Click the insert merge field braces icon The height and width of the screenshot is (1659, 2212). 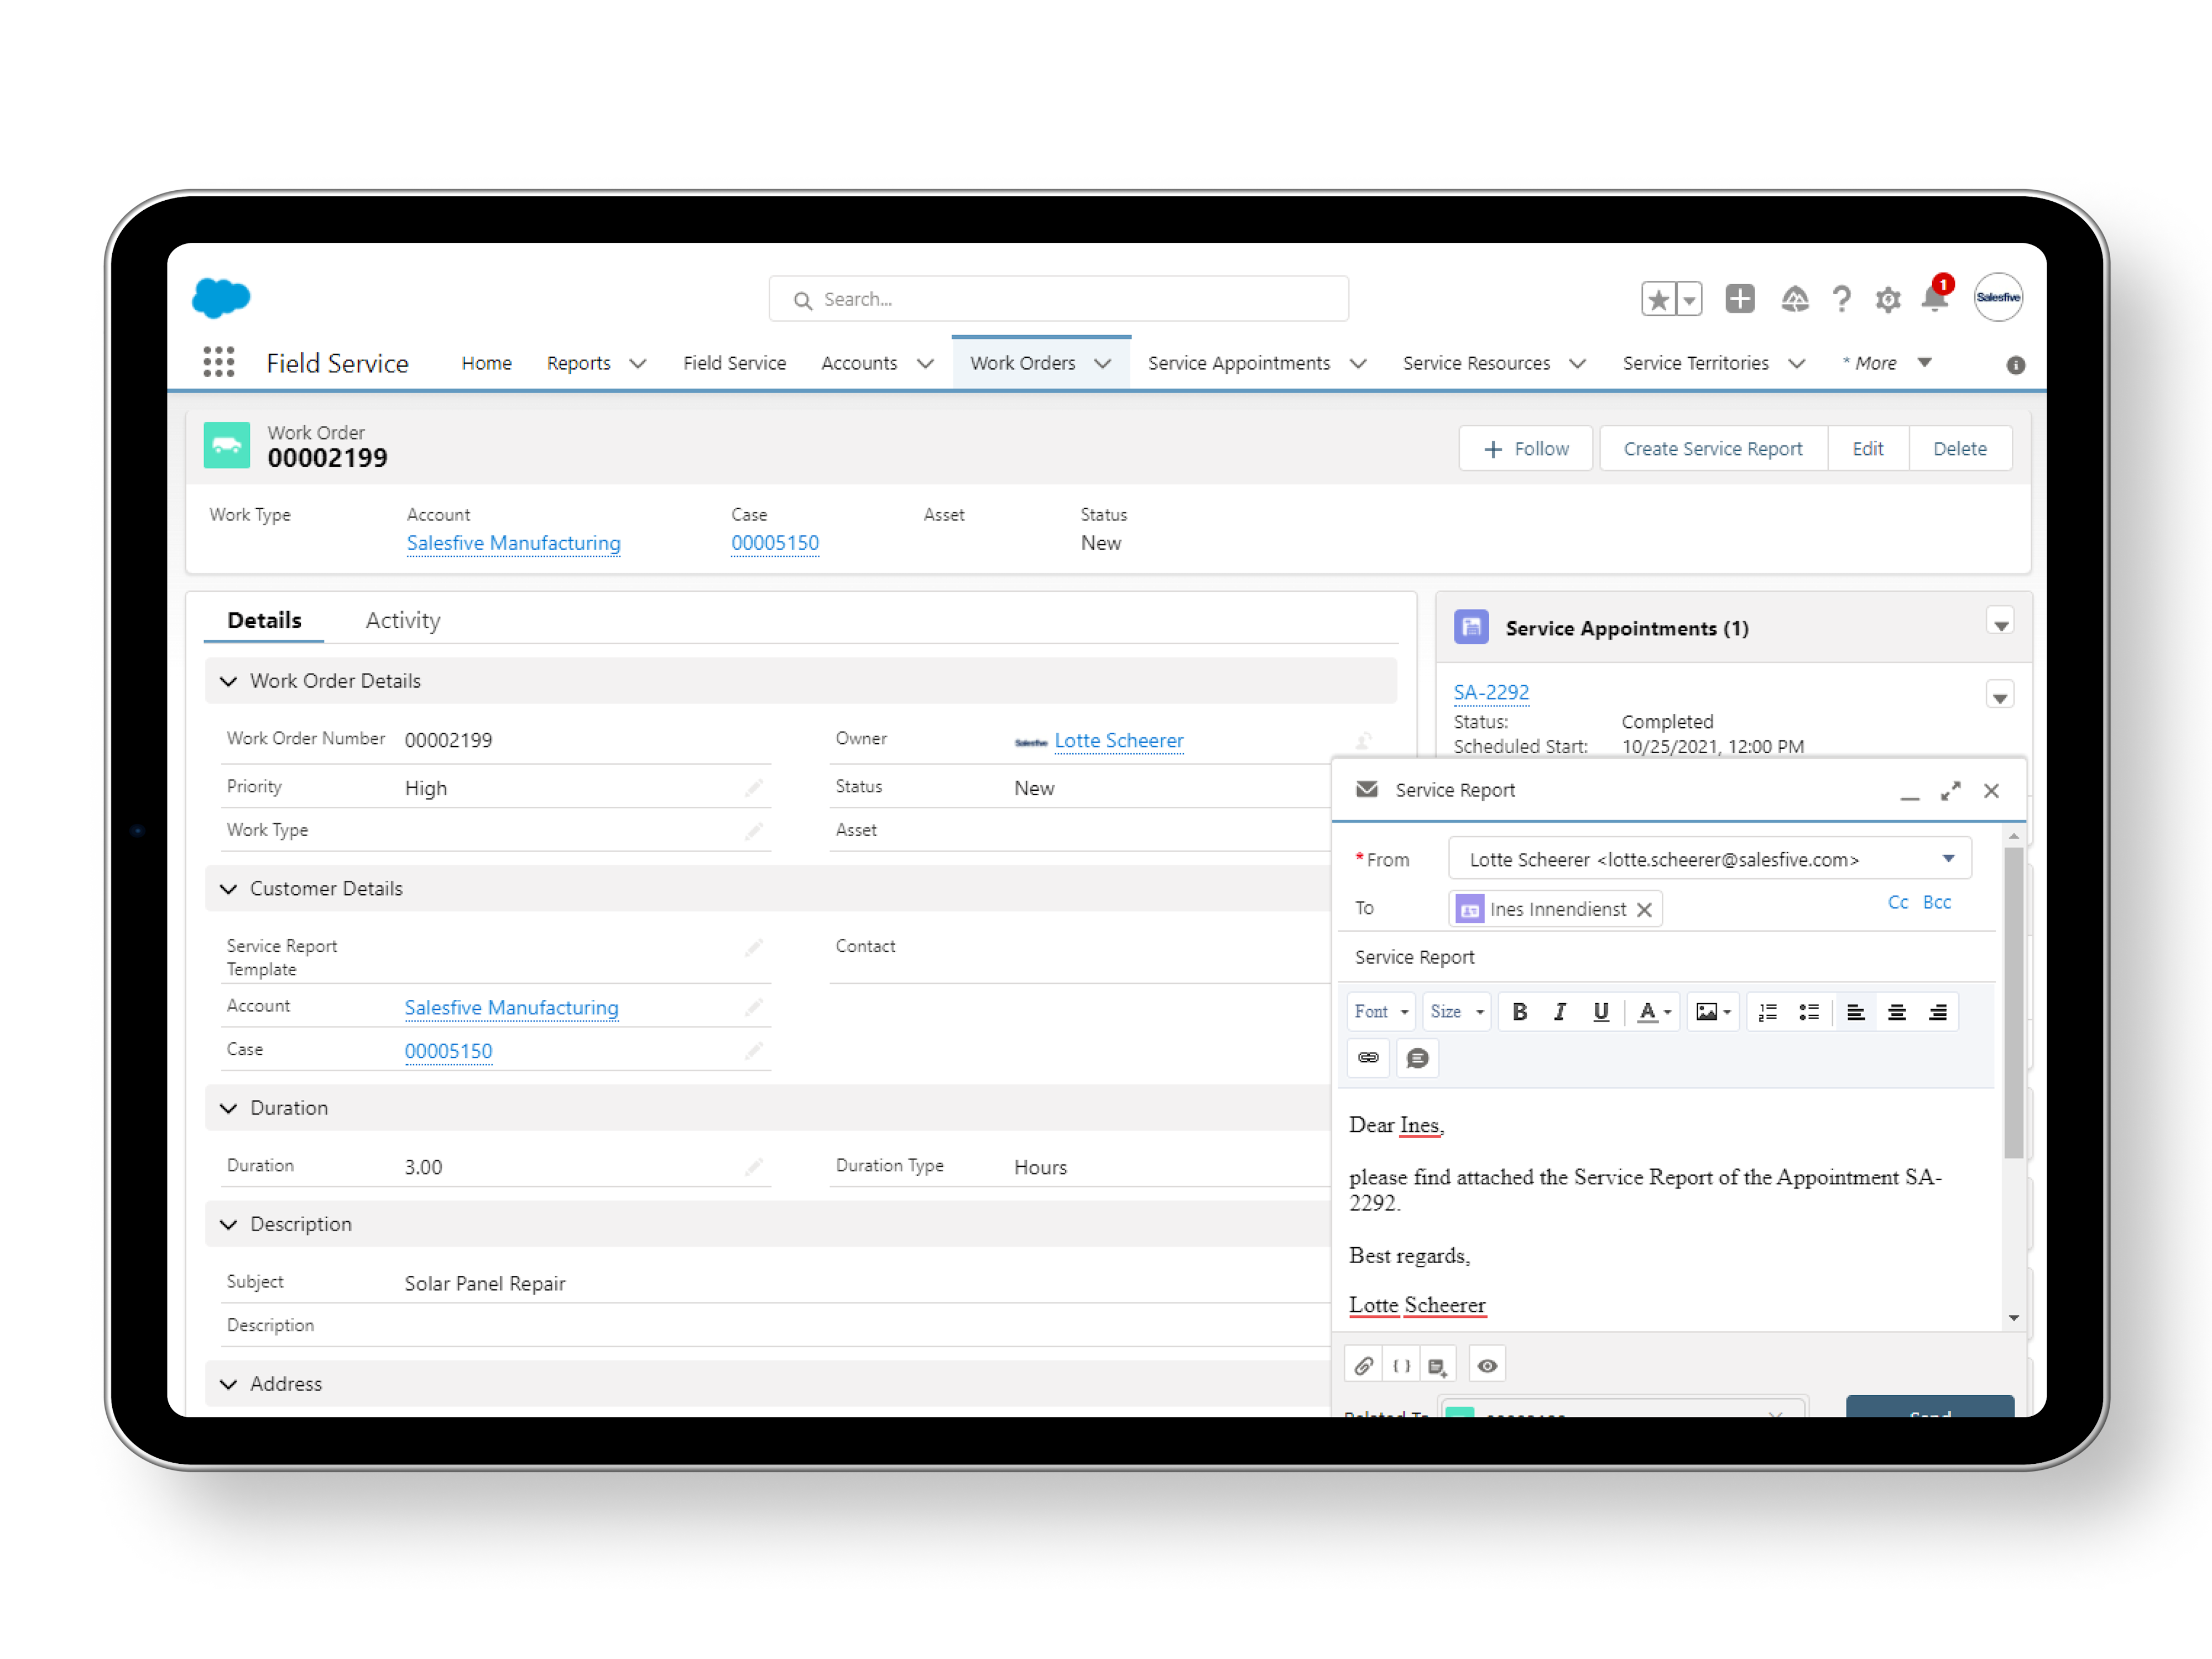(1401, 1365)
